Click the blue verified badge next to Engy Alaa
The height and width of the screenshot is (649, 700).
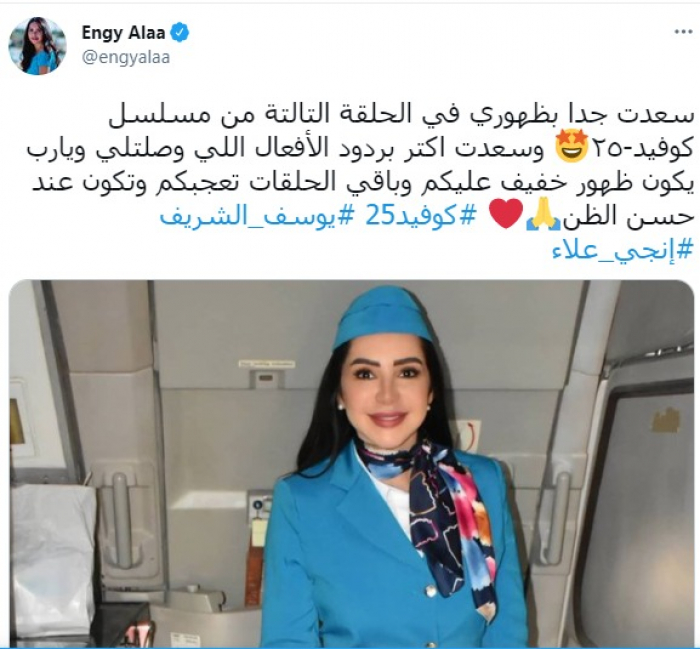tap(179, 33)
